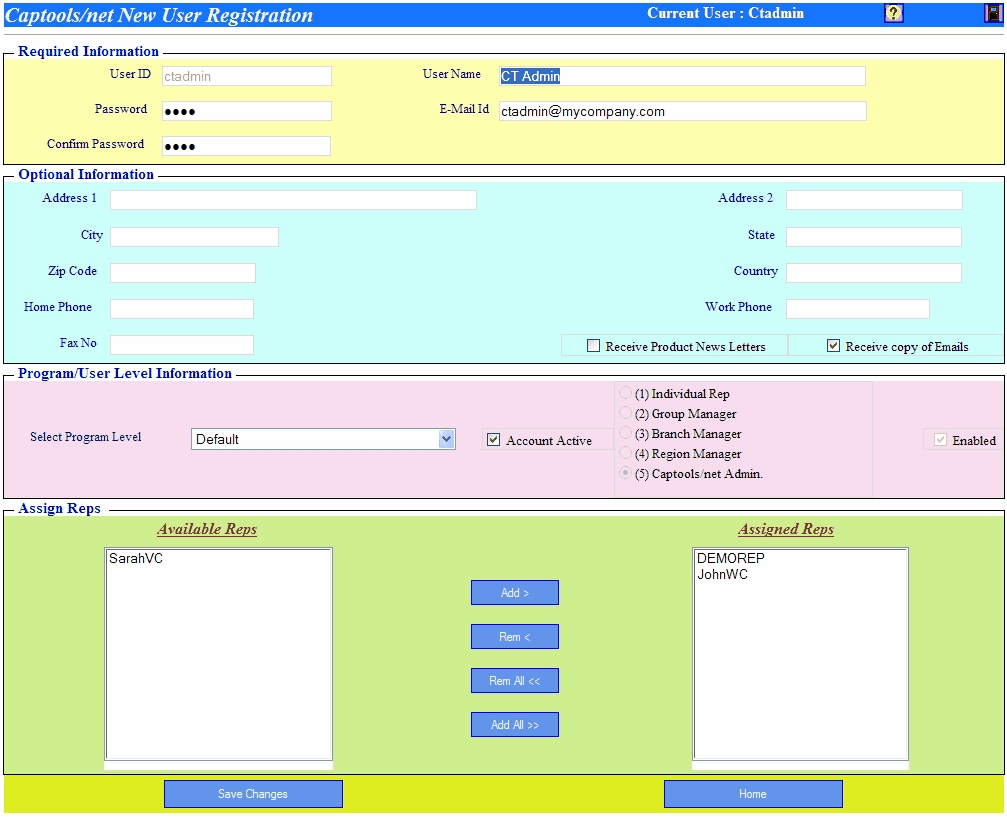The height and width of the screenshot is (817, 1007).
Task: Click the E-Mail Id input field
Action: pos(683,110)
